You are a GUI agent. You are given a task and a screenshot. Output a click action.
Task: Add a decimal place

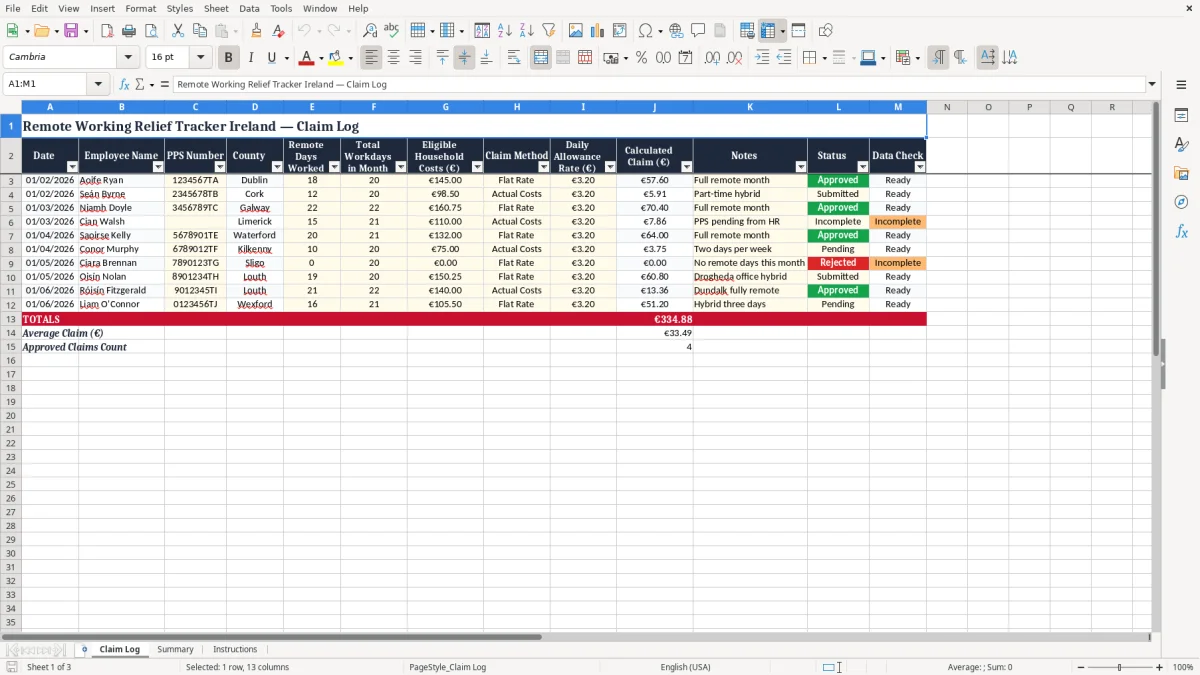[x=712, y=58]
